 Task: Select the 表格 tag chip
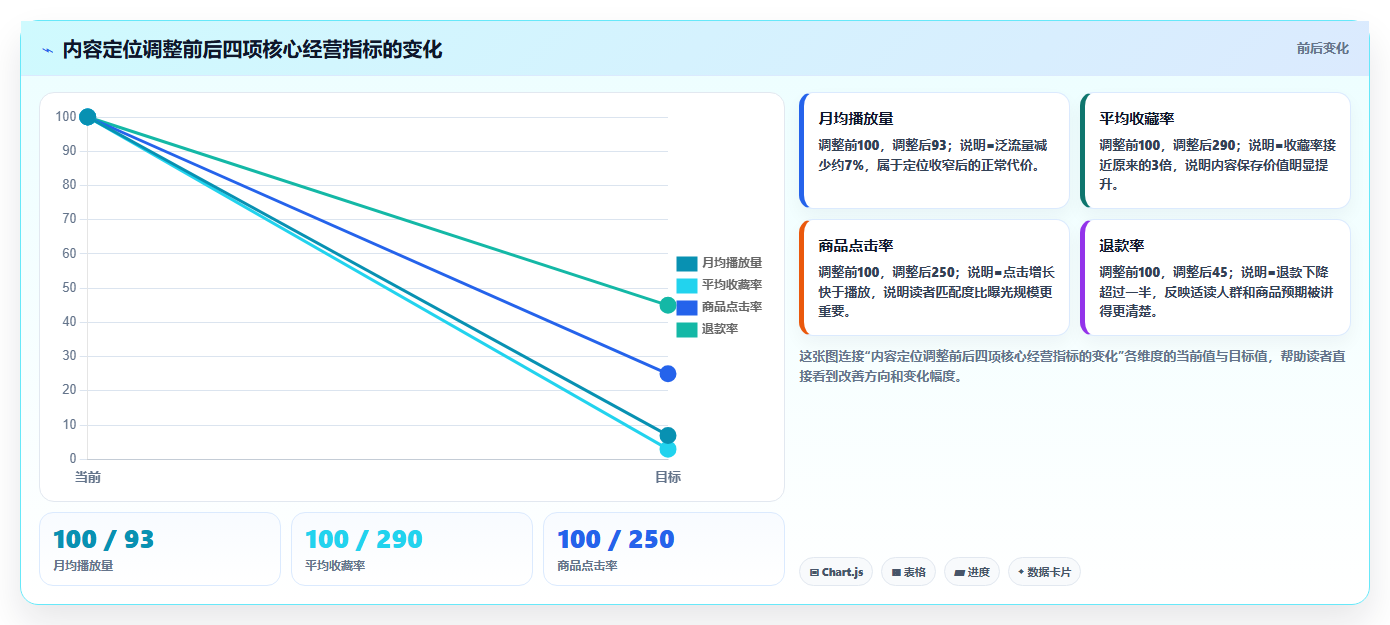pos(908,572)
